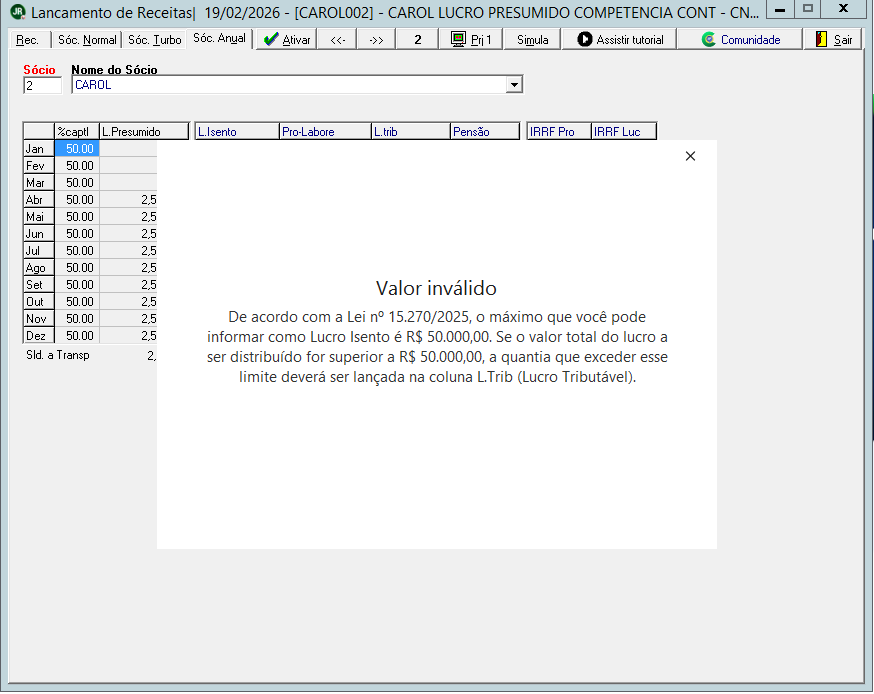Image resolution: width=874 pixels, height=694 pixels.
Task: Expand the Nome do Sócio dropdown
Action: coord(514,85)
